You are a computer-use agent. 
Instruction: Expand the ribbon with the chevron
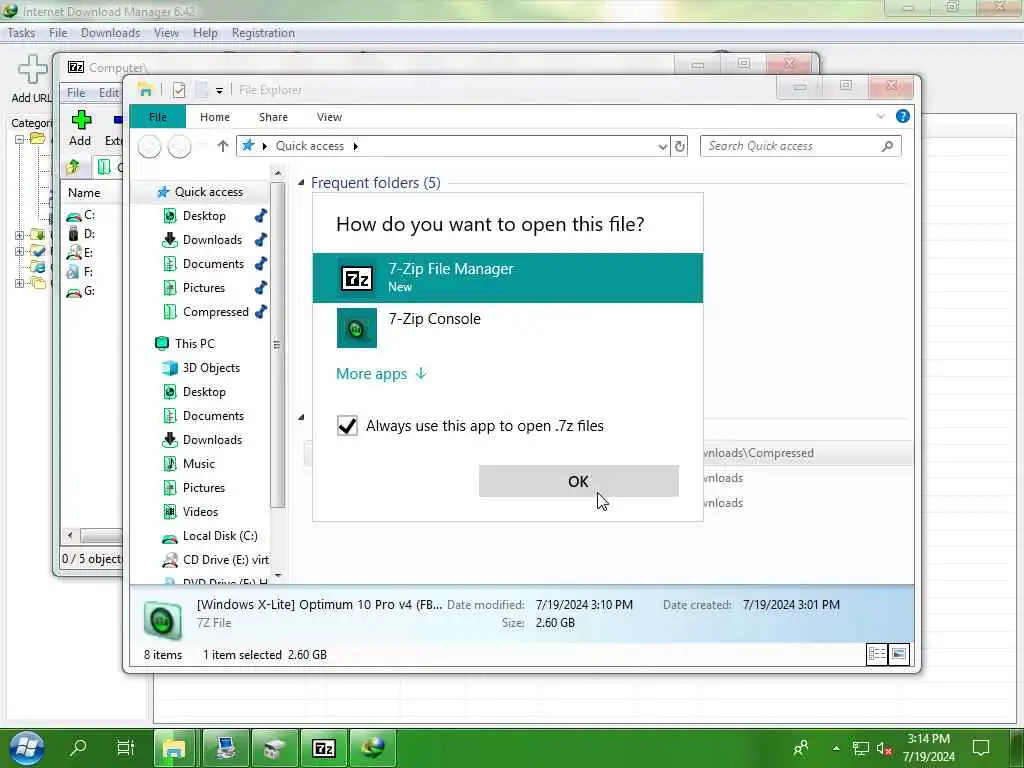coord(880,116)
